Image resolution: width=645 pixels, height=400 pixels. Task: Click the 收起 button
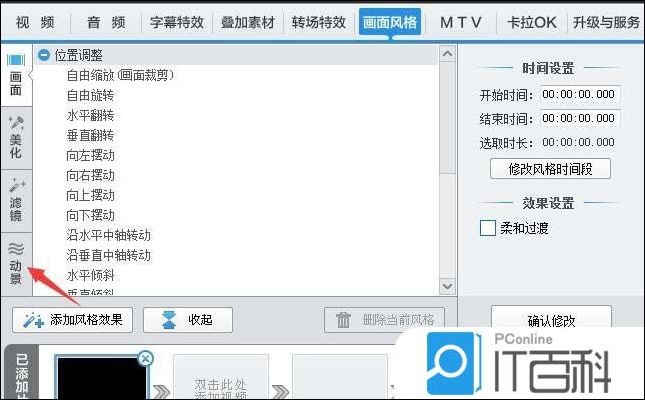coord(188,320)
